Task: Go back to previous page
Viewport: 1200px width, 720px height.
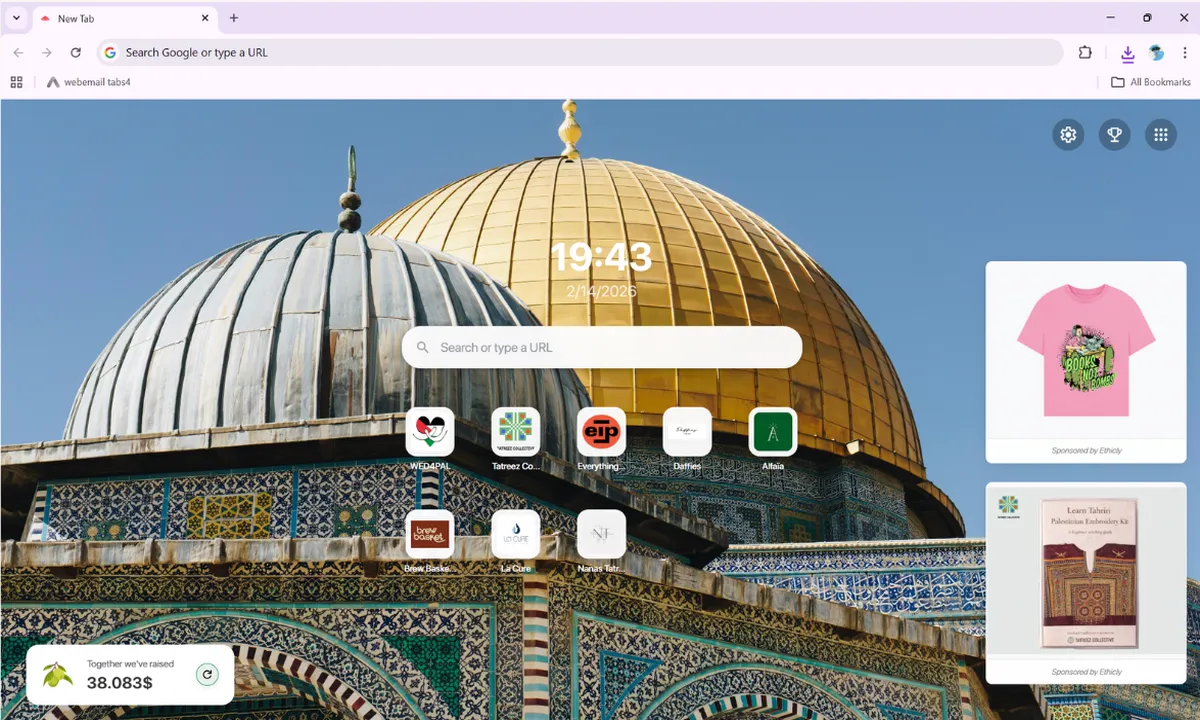Action: 18,53
